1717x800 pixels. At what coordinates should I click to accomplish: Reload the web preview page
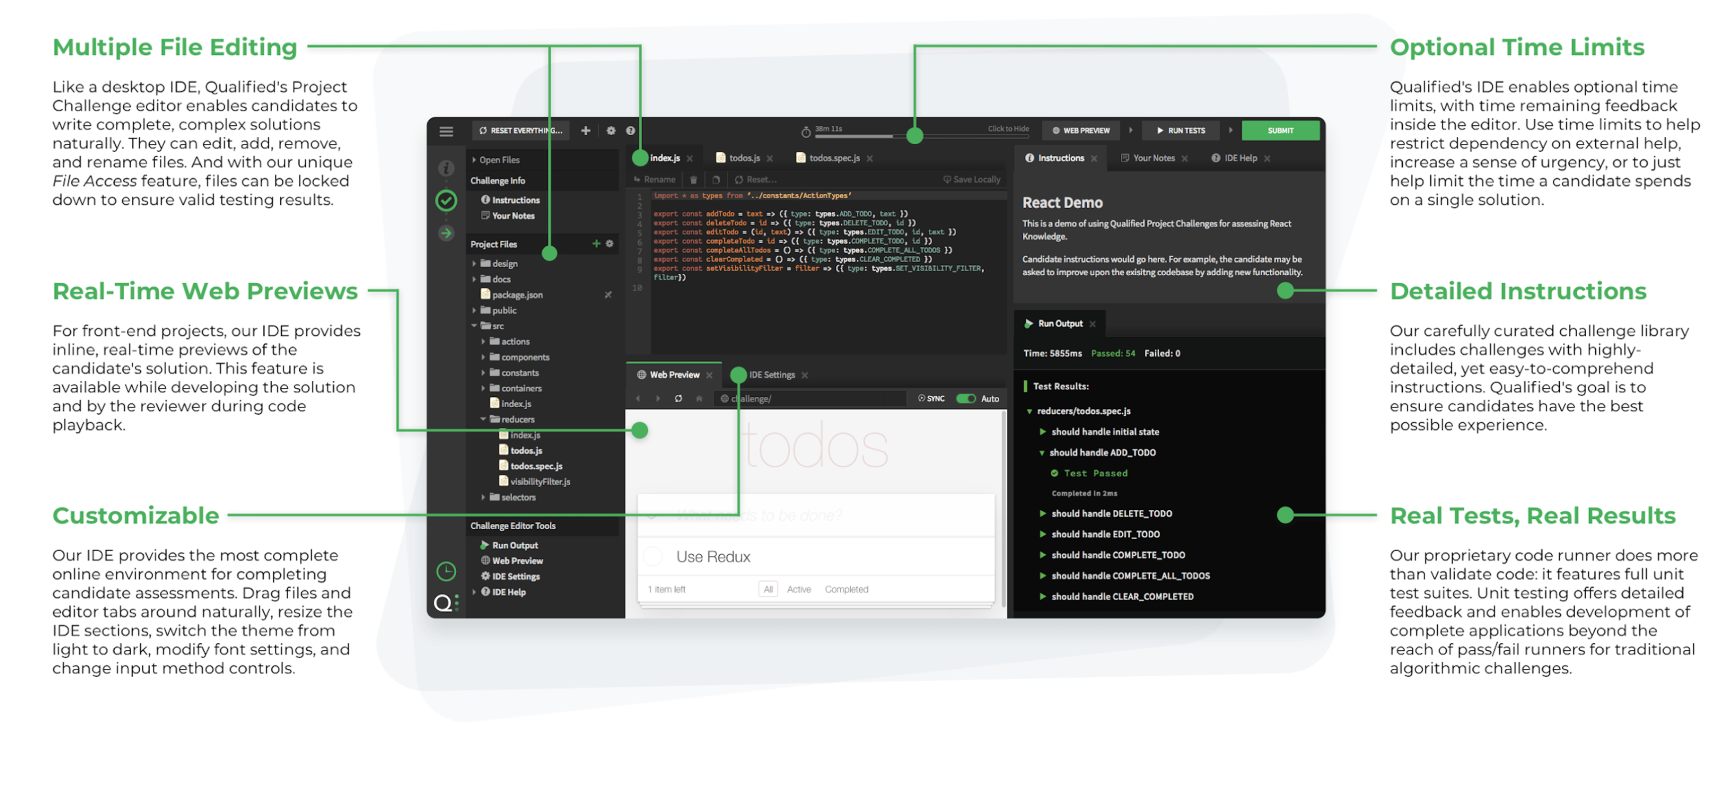point(678,399)
